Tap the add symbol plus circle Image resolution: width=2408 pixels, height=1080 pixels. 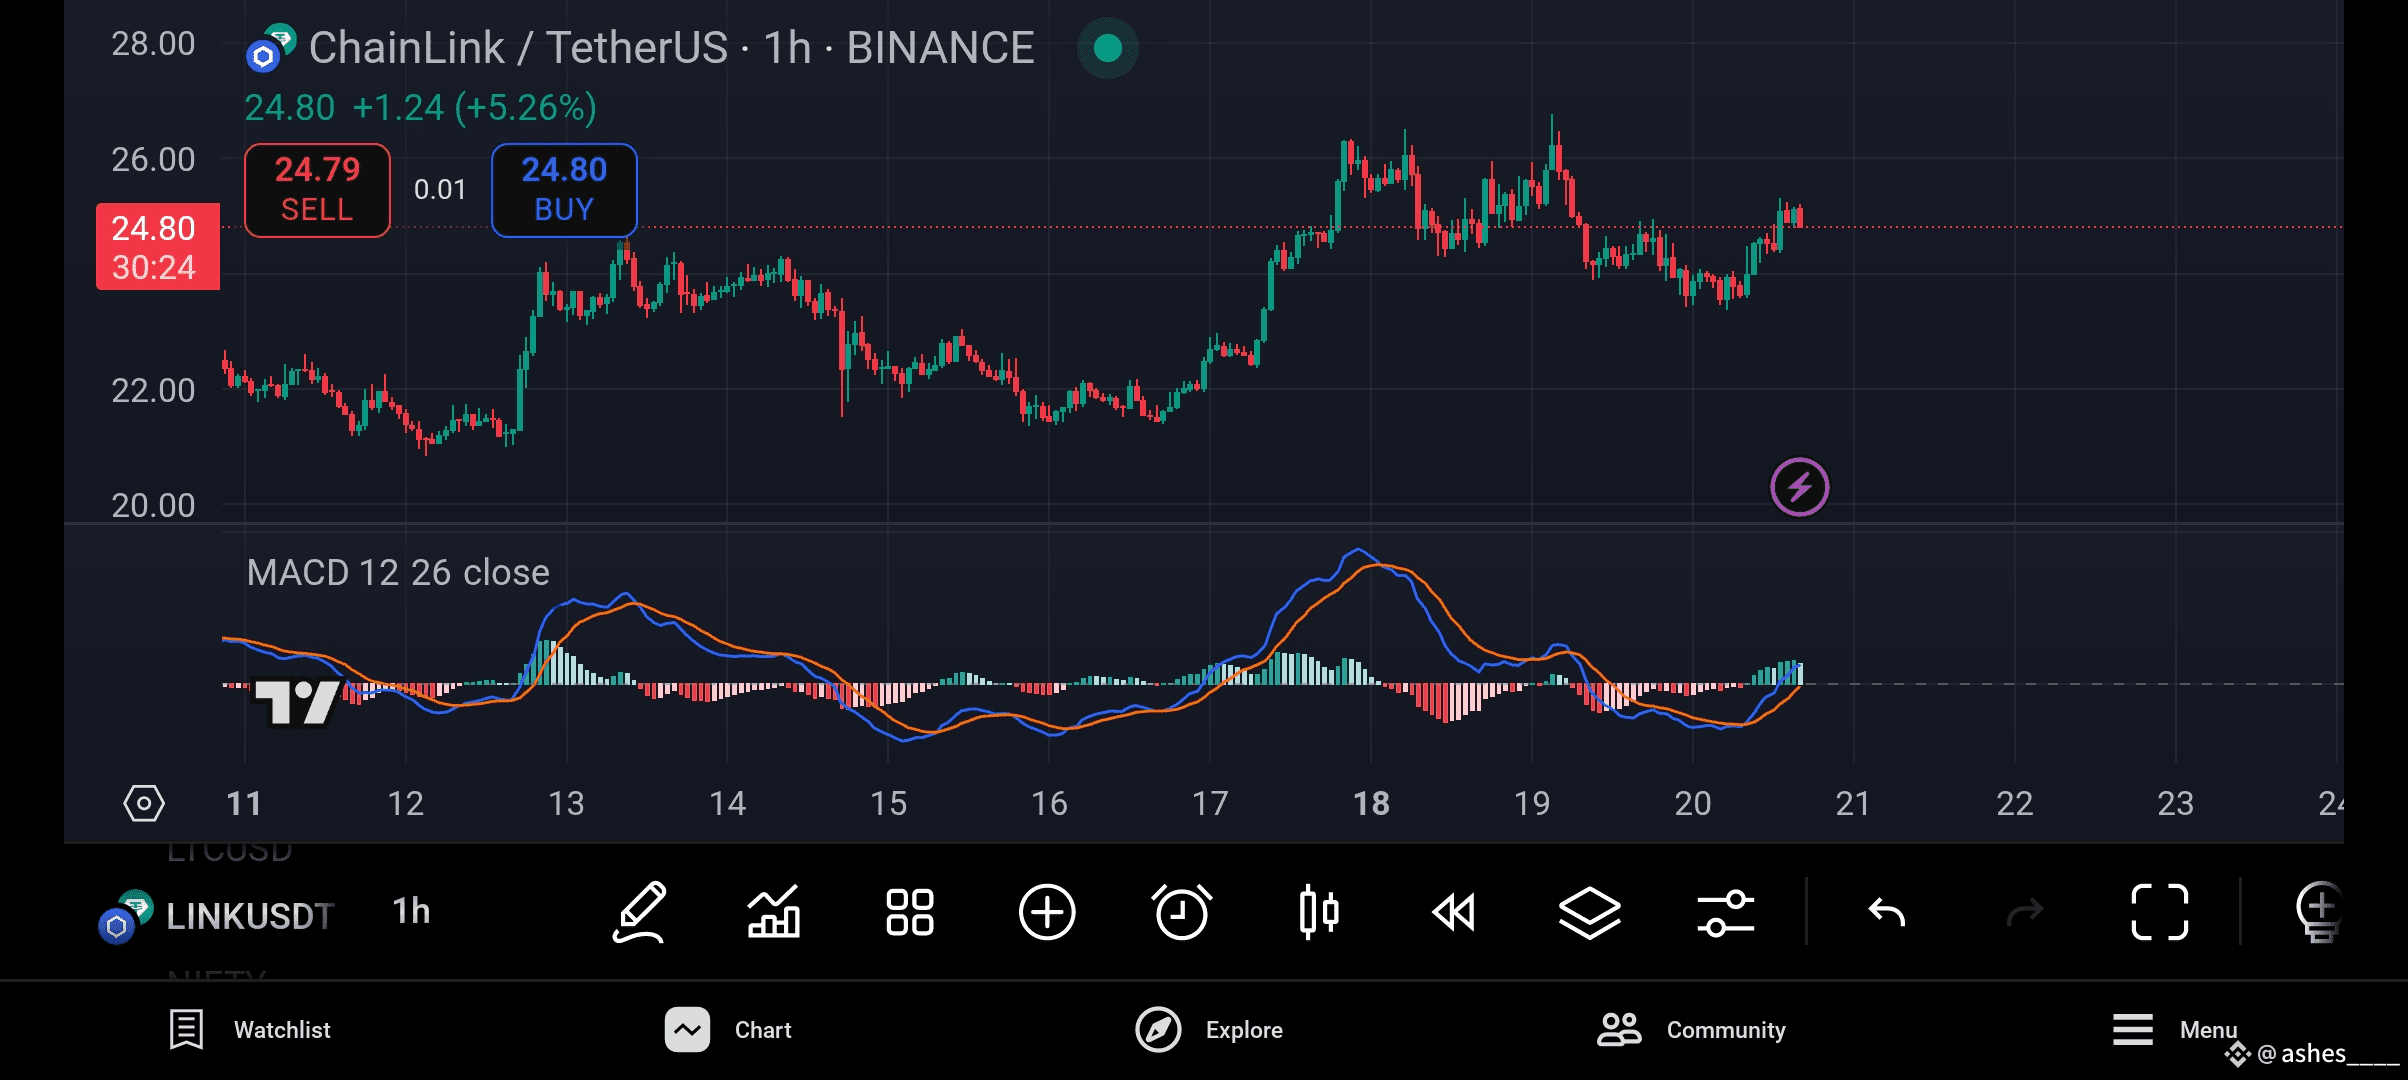[1046, 912]
